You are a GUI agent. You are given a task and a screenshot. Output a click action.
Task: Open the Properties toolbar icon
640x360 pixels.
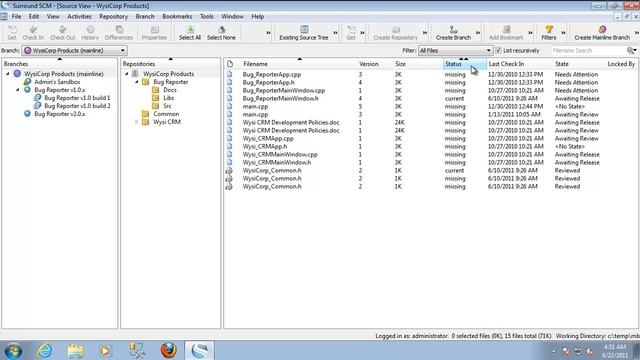pyautogui.click(x=154, y=33)
